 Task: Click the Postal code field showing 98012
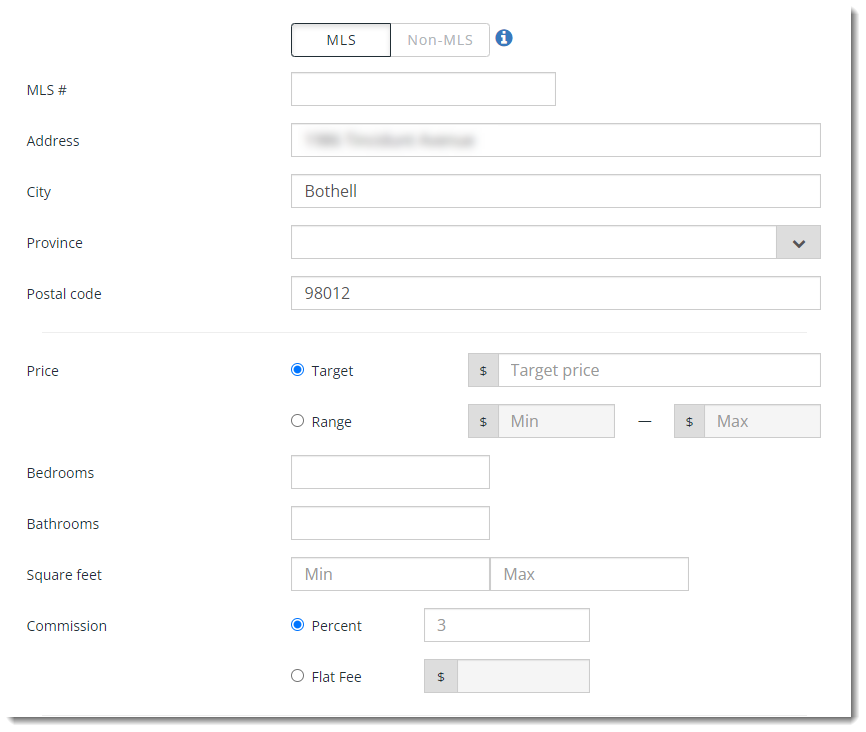[x=555, y=293]
